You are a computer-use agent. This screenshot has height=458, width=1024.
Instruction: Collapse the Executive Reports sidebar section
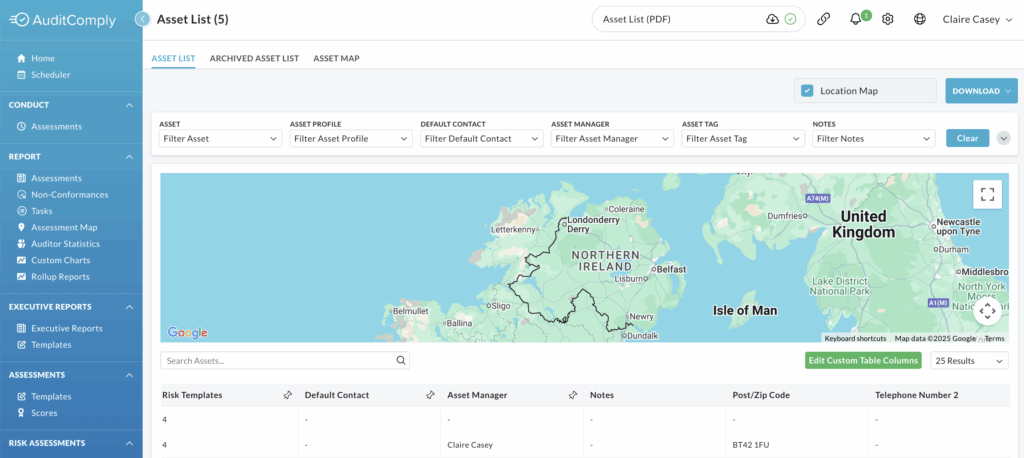[x=129, y=307]
